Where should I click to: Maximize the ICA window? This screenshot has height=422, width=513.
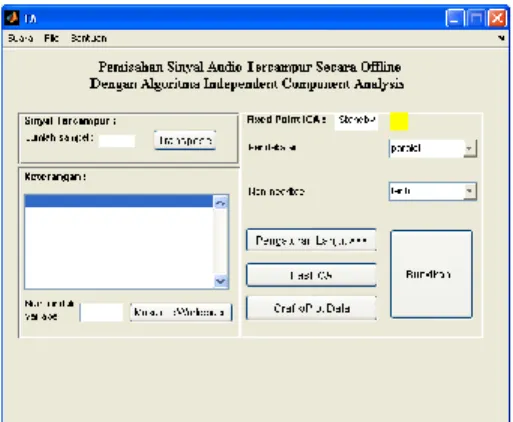476,18
